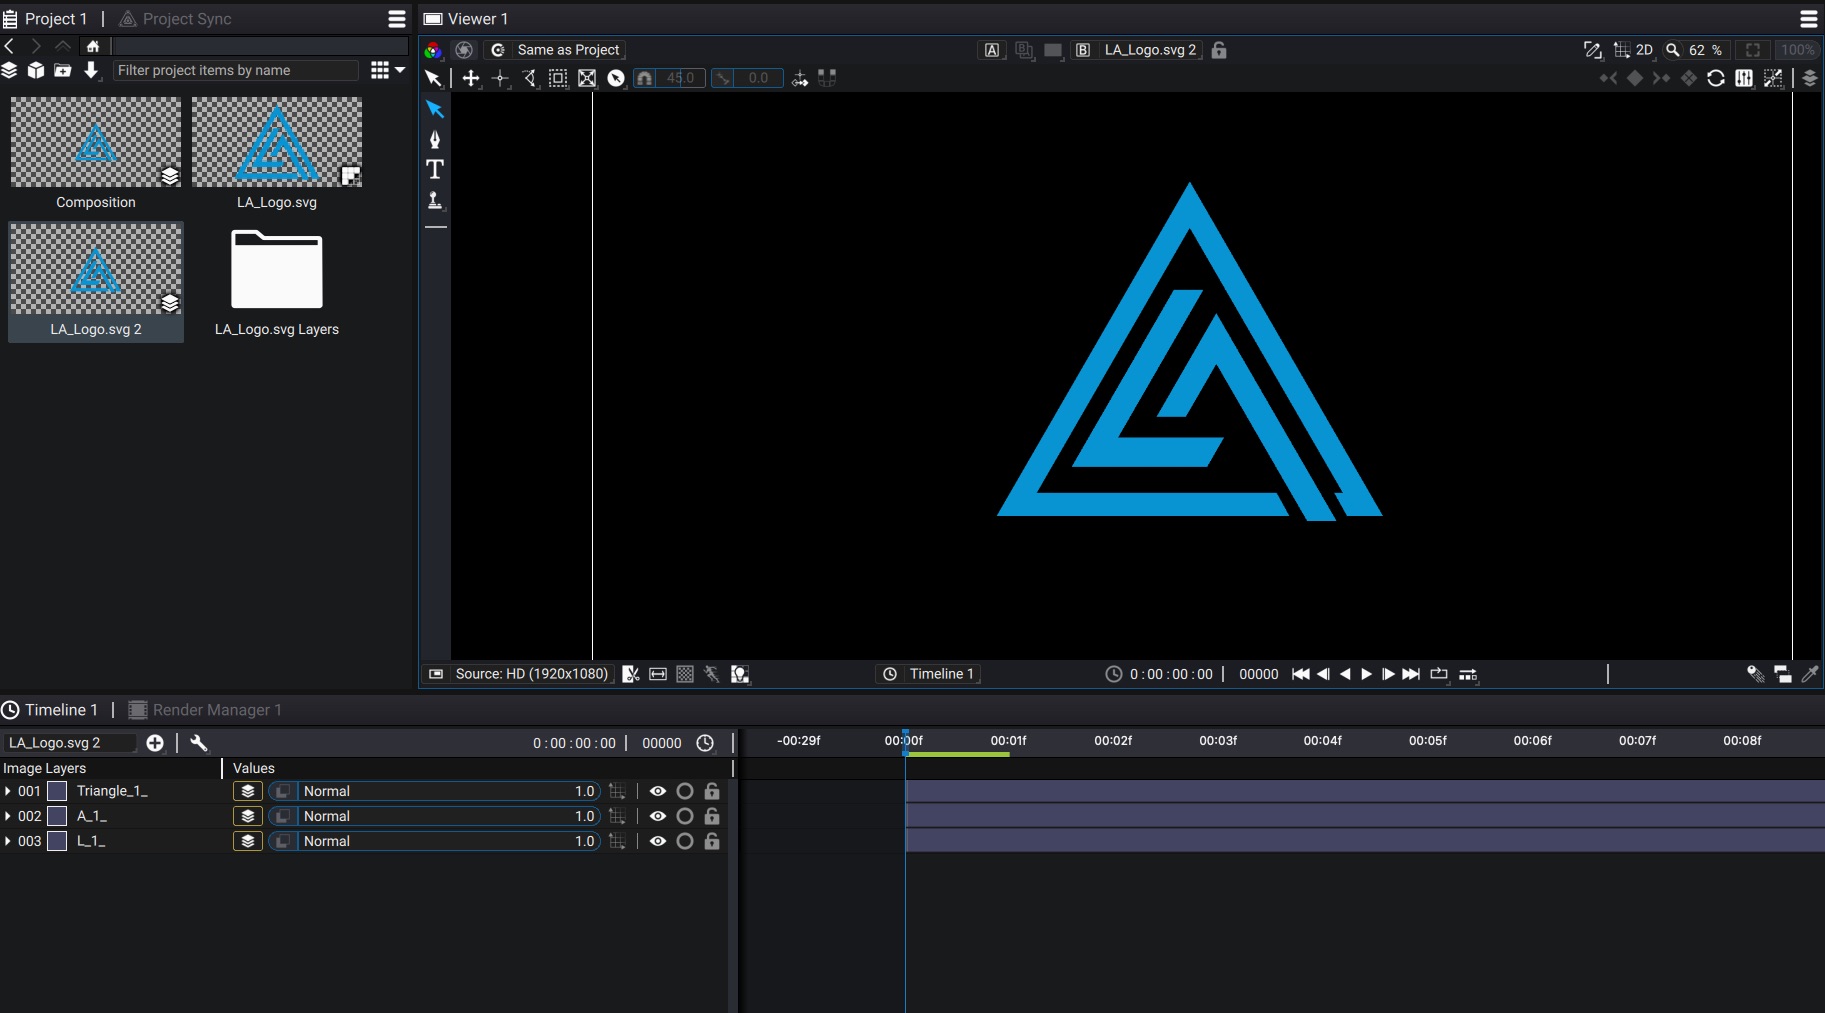
Task: Select the blue arrow selection tool
Action: click(435, 109)
